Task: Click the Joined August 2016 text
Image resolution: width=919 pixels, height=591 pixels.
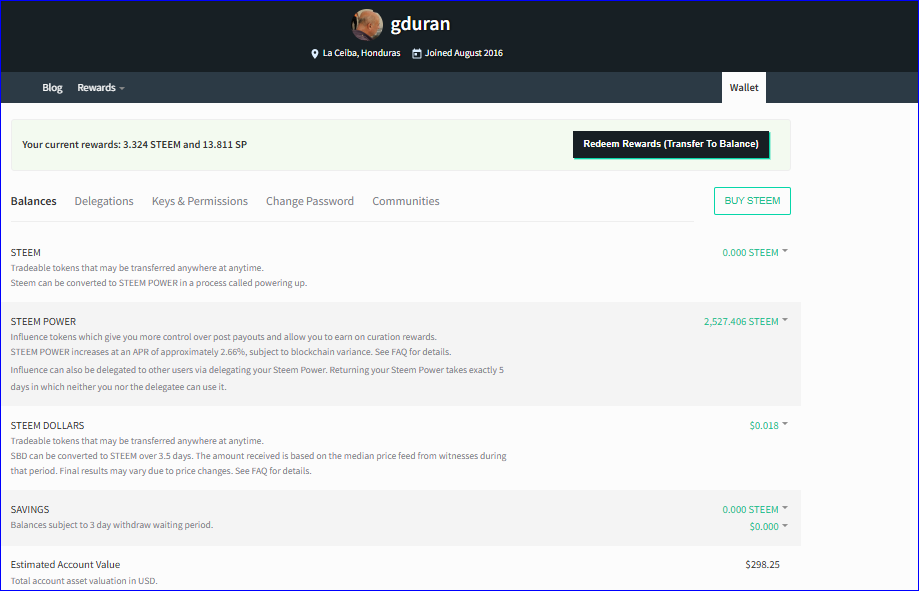Action: 464,53
